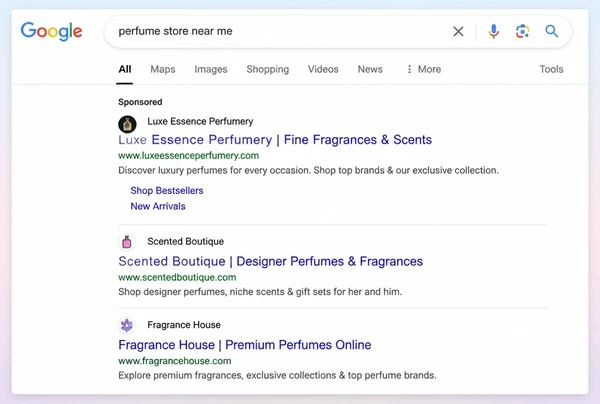Open the New Arrivals sitelink
Image resolution: width=600 pixels, height=404 pixels.
[158, 206]
